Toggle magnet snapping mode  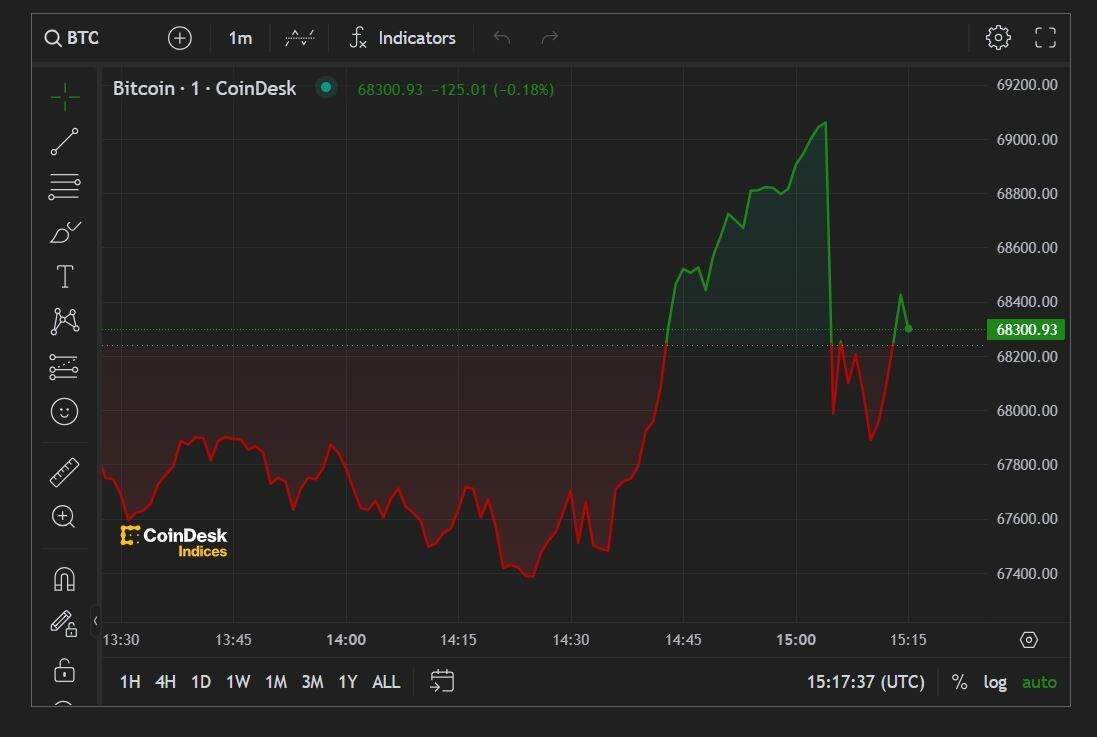pos(65,579)
